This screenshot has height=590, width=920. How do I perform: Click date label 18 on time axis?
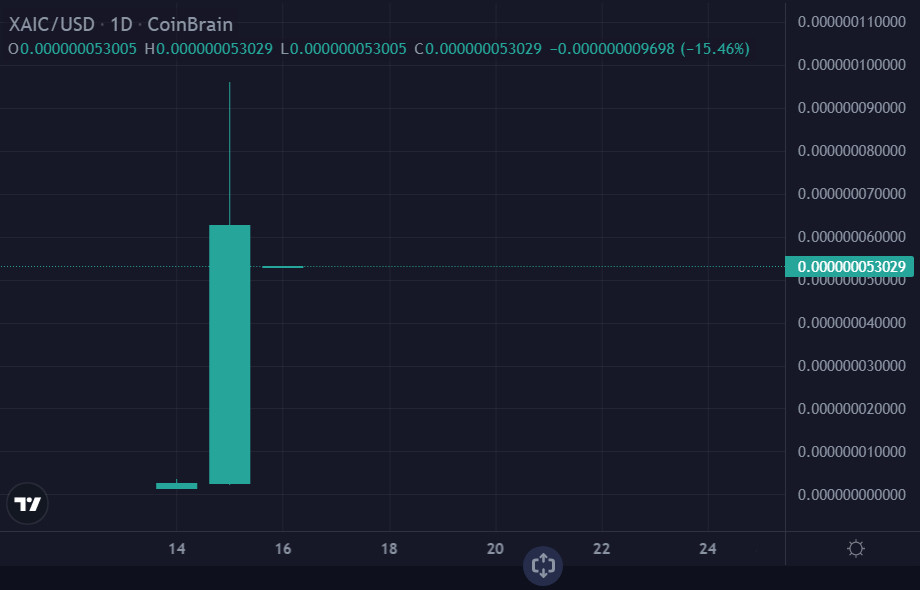[389, 549]
